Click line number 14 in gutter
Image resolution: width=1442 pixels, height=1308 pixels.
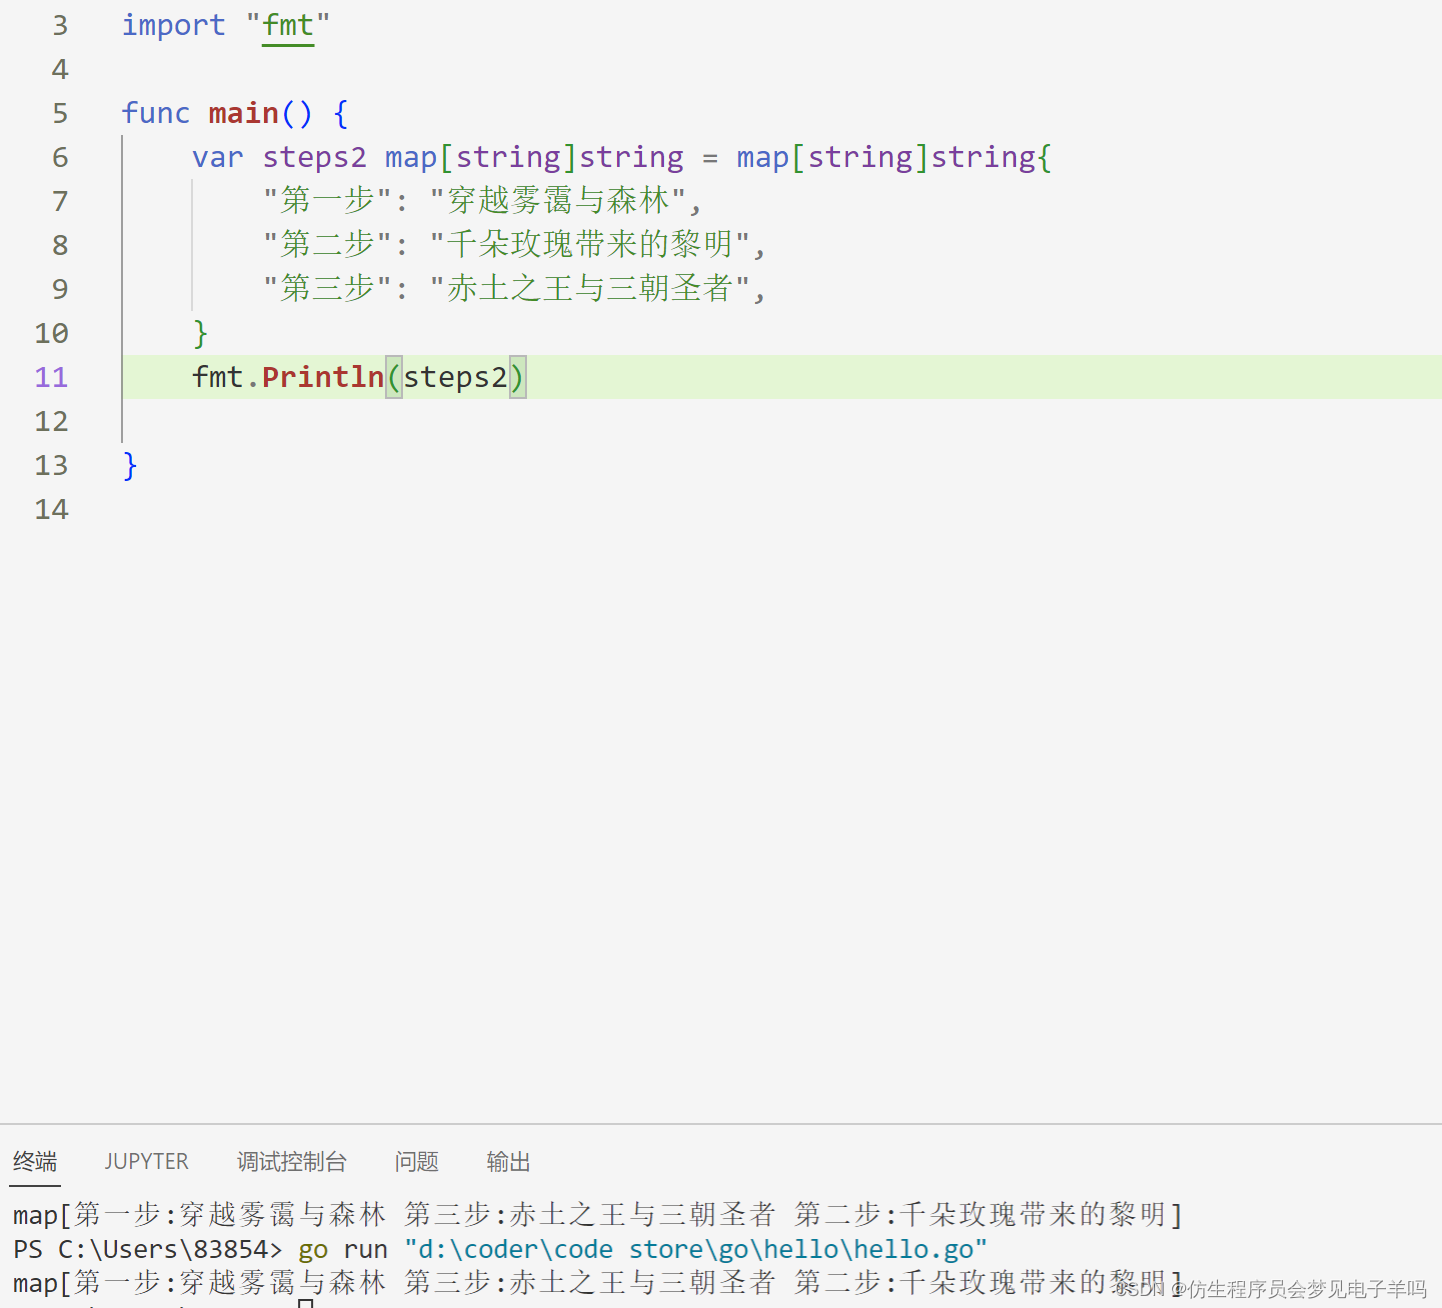click(x=52, y=509)
